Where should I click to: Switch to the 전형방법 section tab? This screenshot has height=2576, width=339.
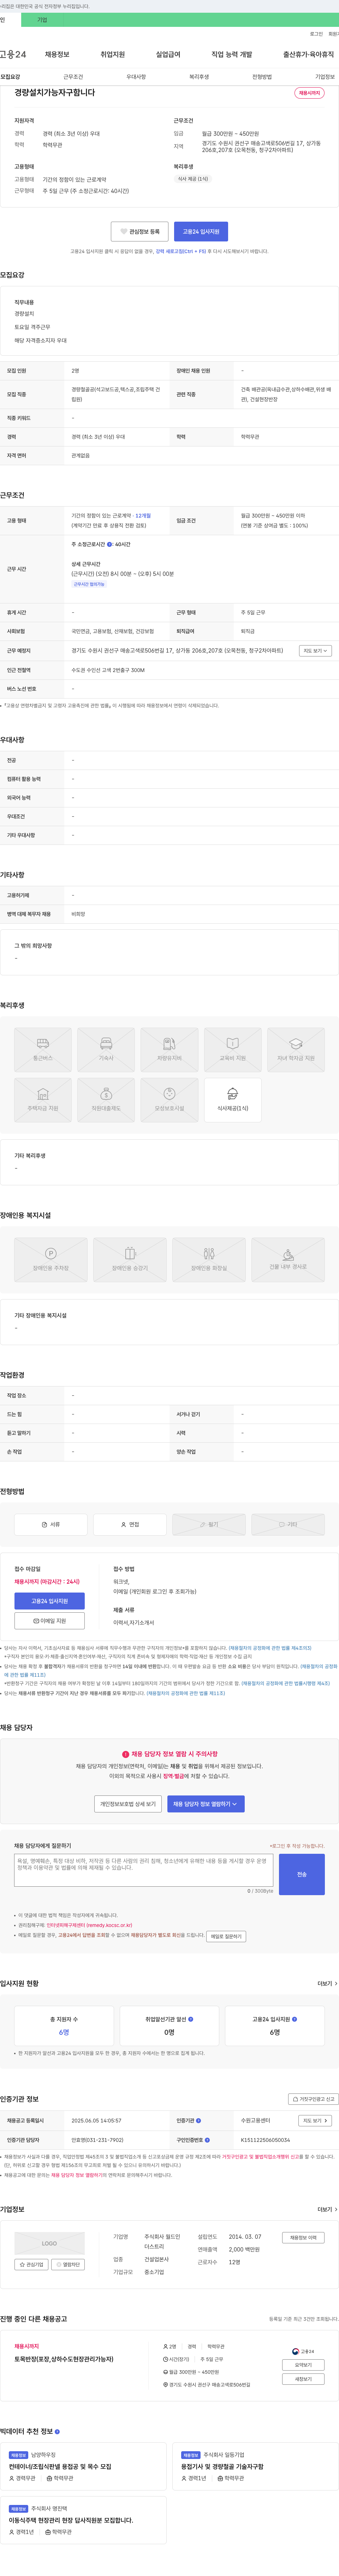(x=262, y=77)
